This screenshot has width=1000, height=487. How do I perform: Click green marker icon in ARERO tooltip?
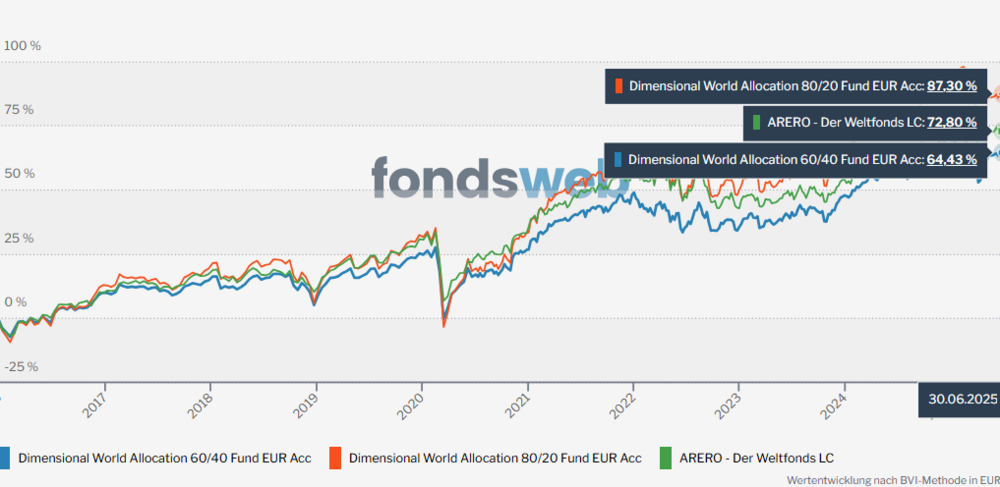(x=756, y=122)
